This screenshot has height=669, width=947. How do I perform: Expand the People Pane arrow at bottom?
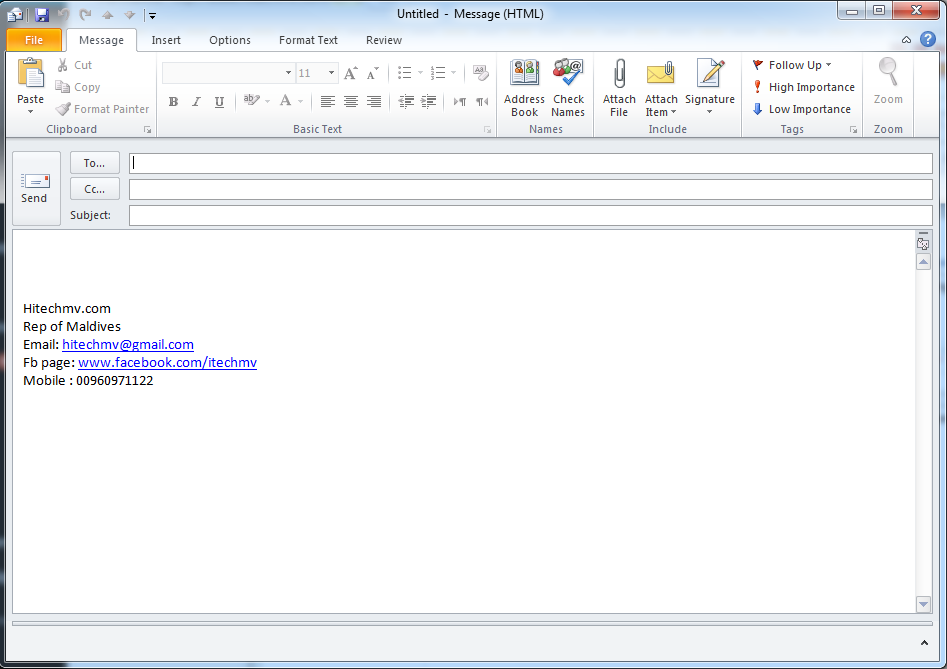924,643
